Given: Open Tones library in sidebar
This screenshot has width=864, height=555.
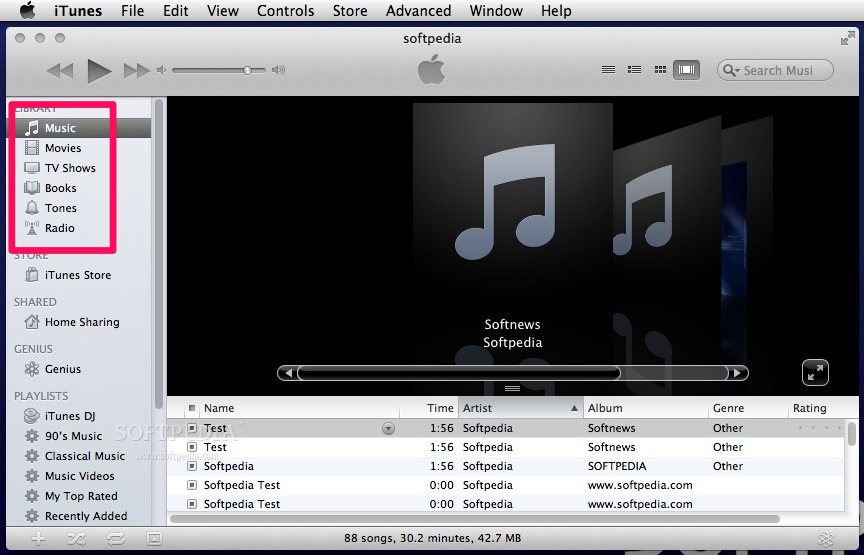Looking at the screenshot, I should pos(79,208).
